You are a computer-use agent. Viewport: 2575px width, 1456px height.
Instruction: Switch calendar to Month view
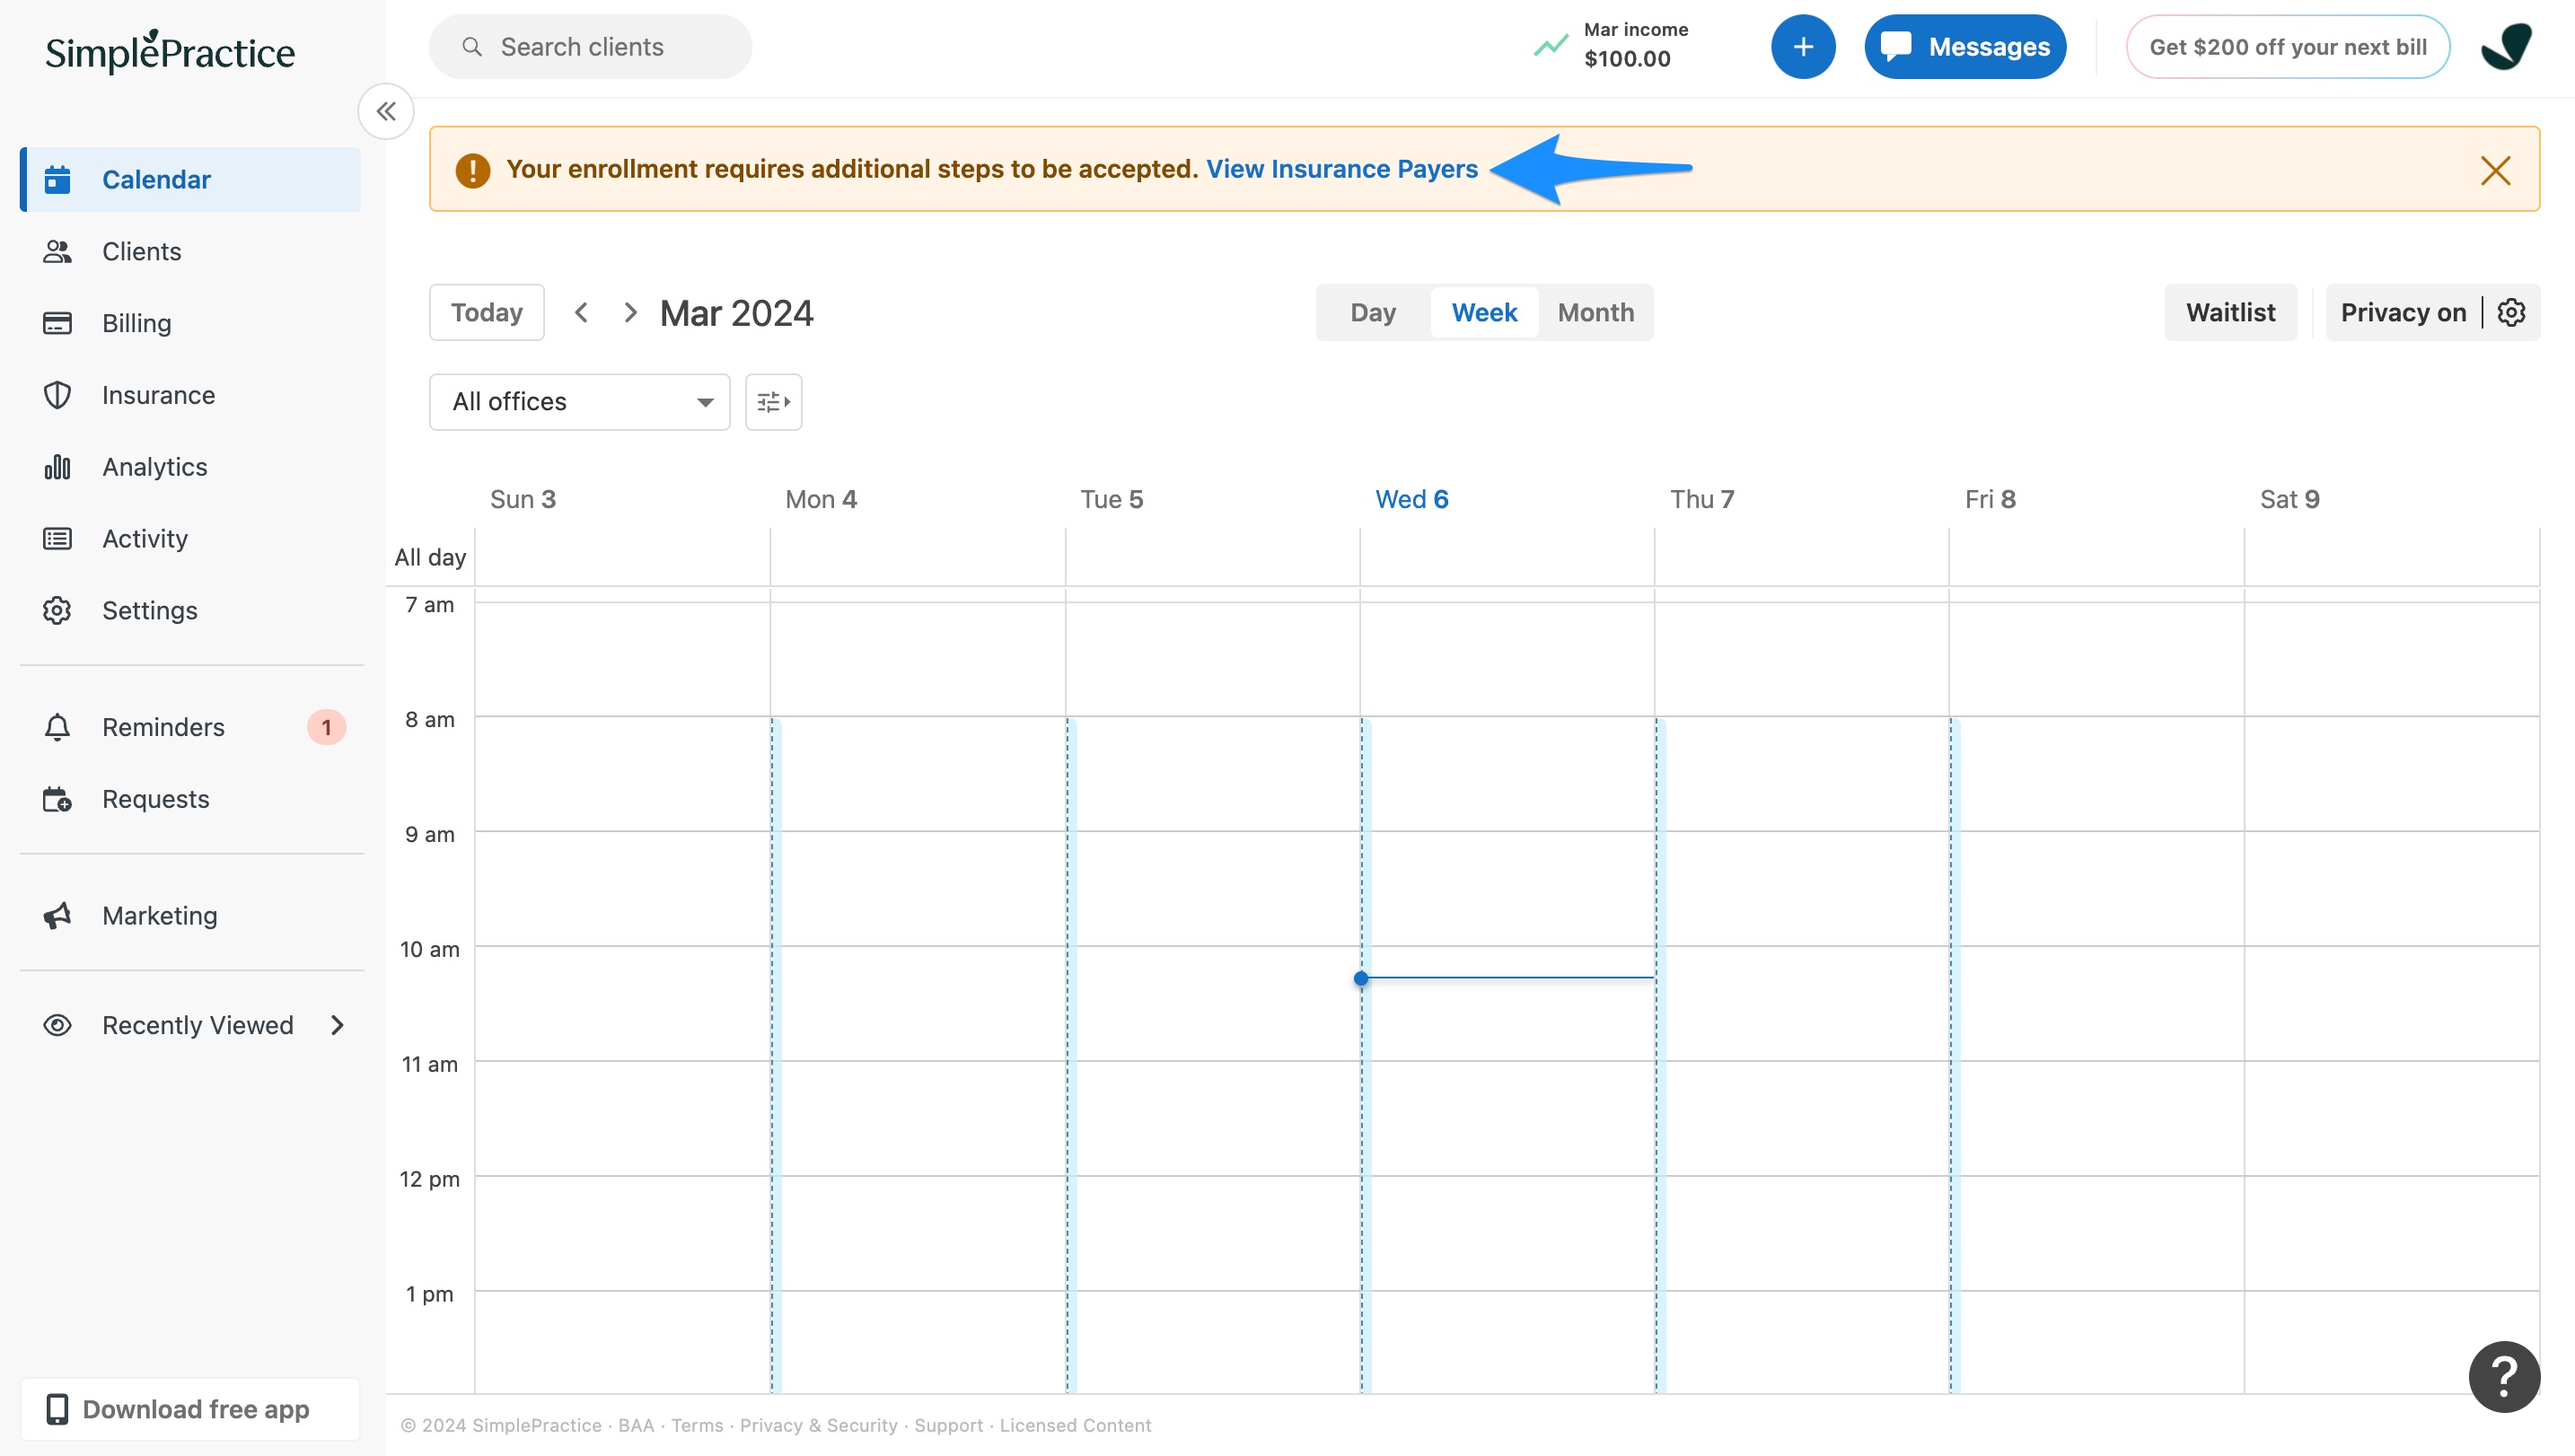[x=1595, y=313]
